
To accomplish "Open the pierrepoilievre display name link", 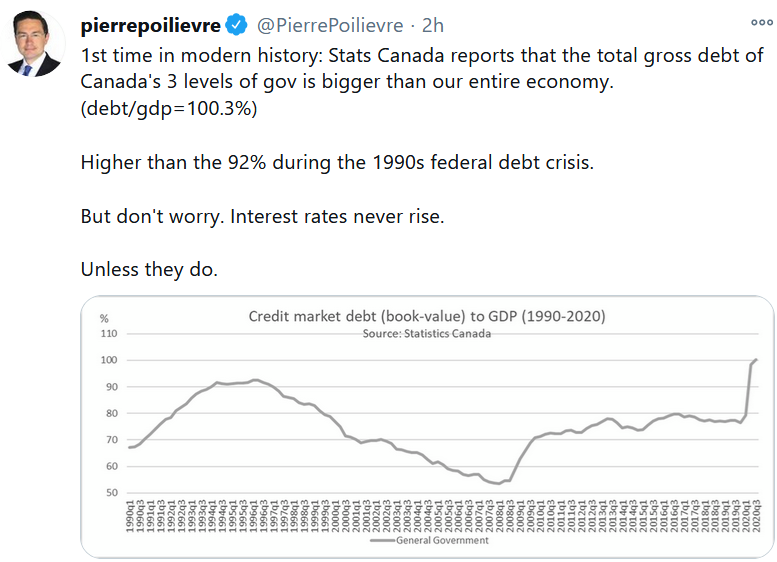I will pos(153,25).
